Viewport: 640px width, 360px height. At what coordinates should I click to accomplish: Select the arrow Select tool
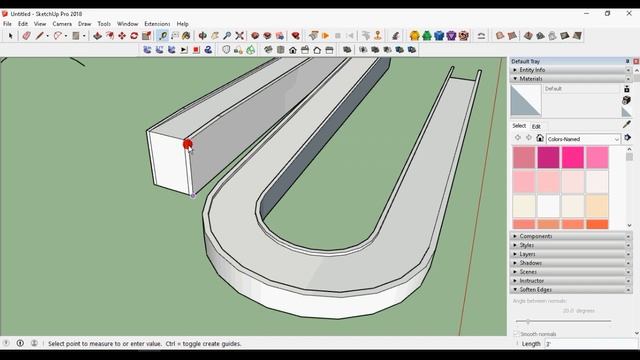10,36
